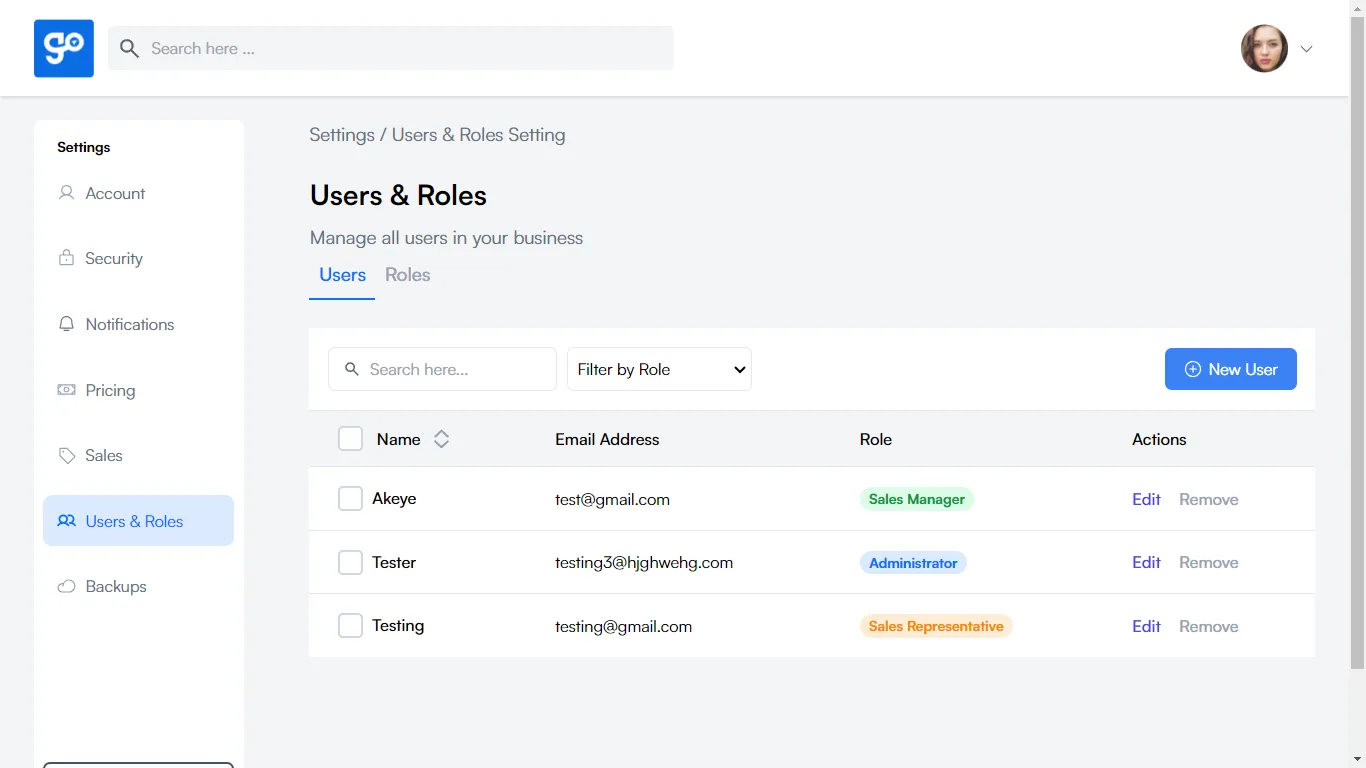Open Backups using the cloud icon

[x=66, y=586]
